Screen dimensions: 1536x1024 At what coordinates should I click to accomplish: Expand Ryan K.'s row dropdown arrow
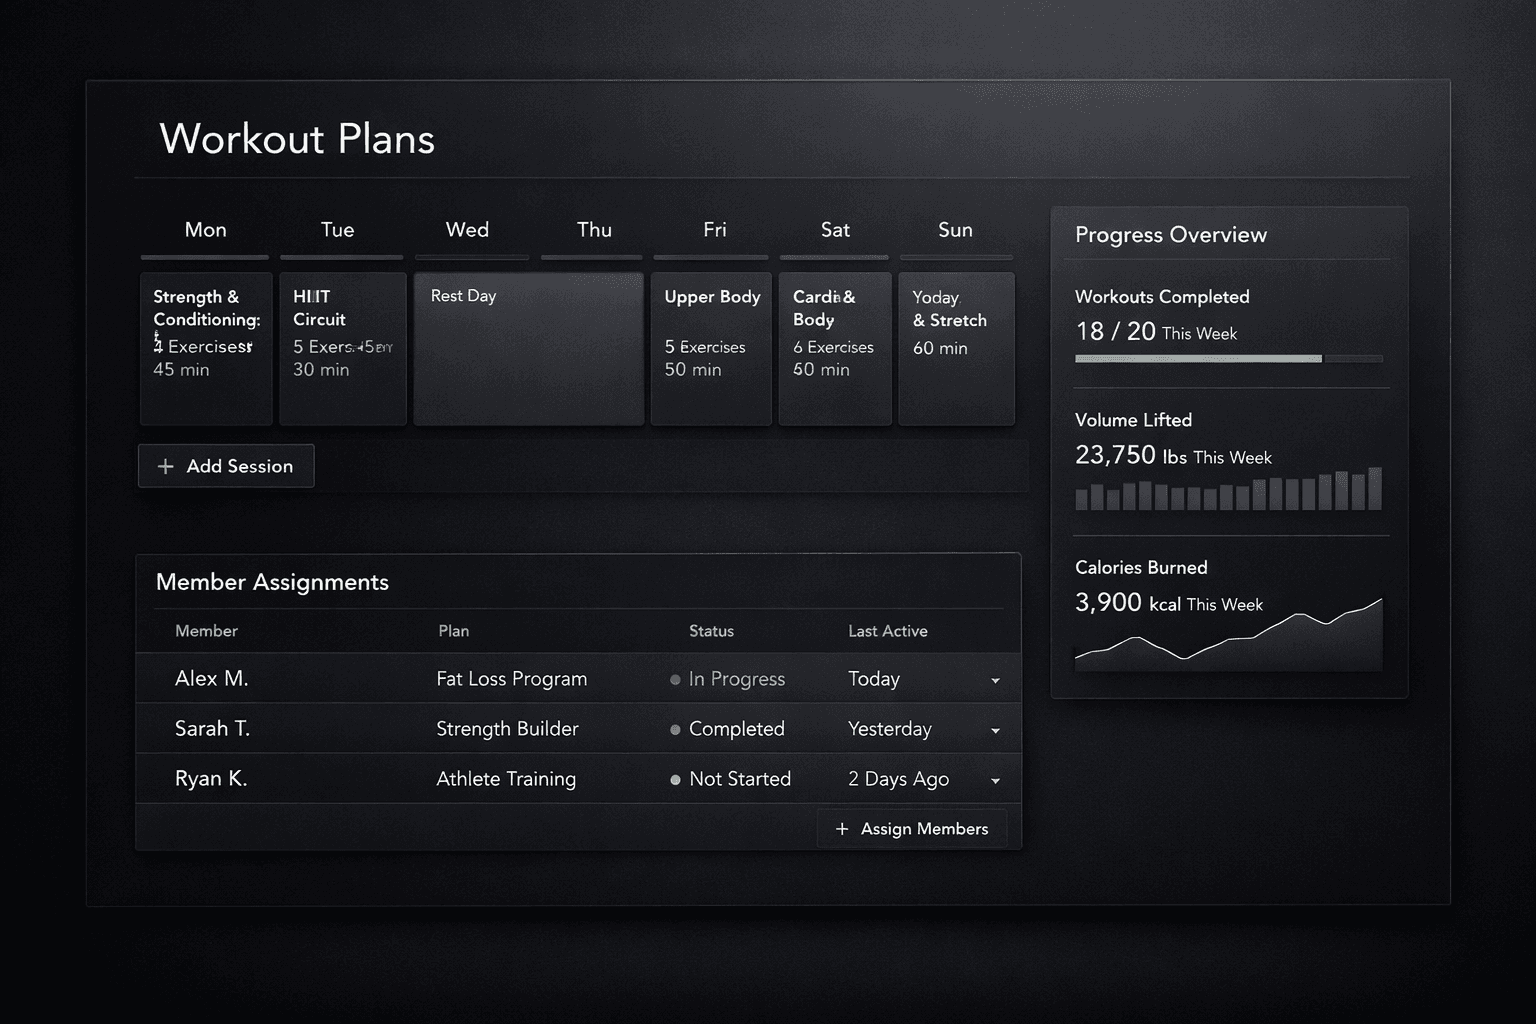coord(995,781)
